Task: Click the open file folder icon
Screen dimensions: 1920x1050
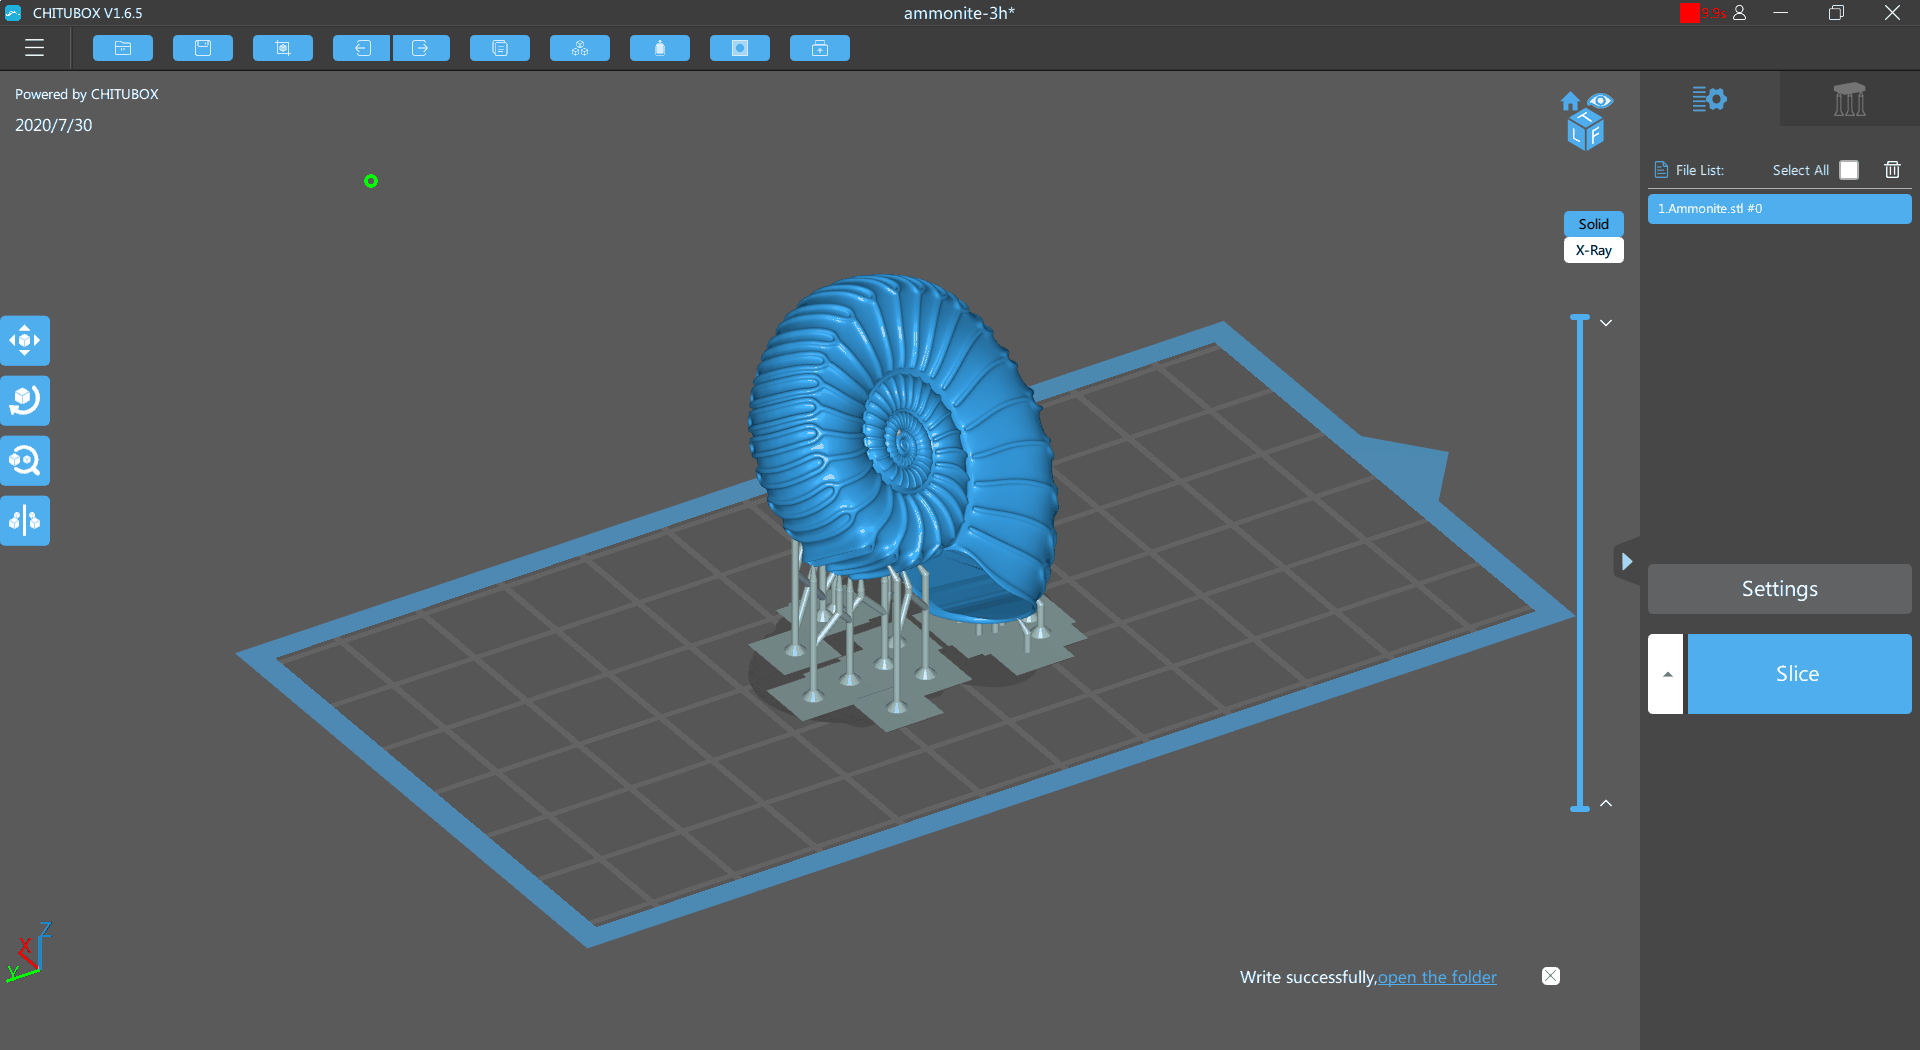Action: coord(123,48)
